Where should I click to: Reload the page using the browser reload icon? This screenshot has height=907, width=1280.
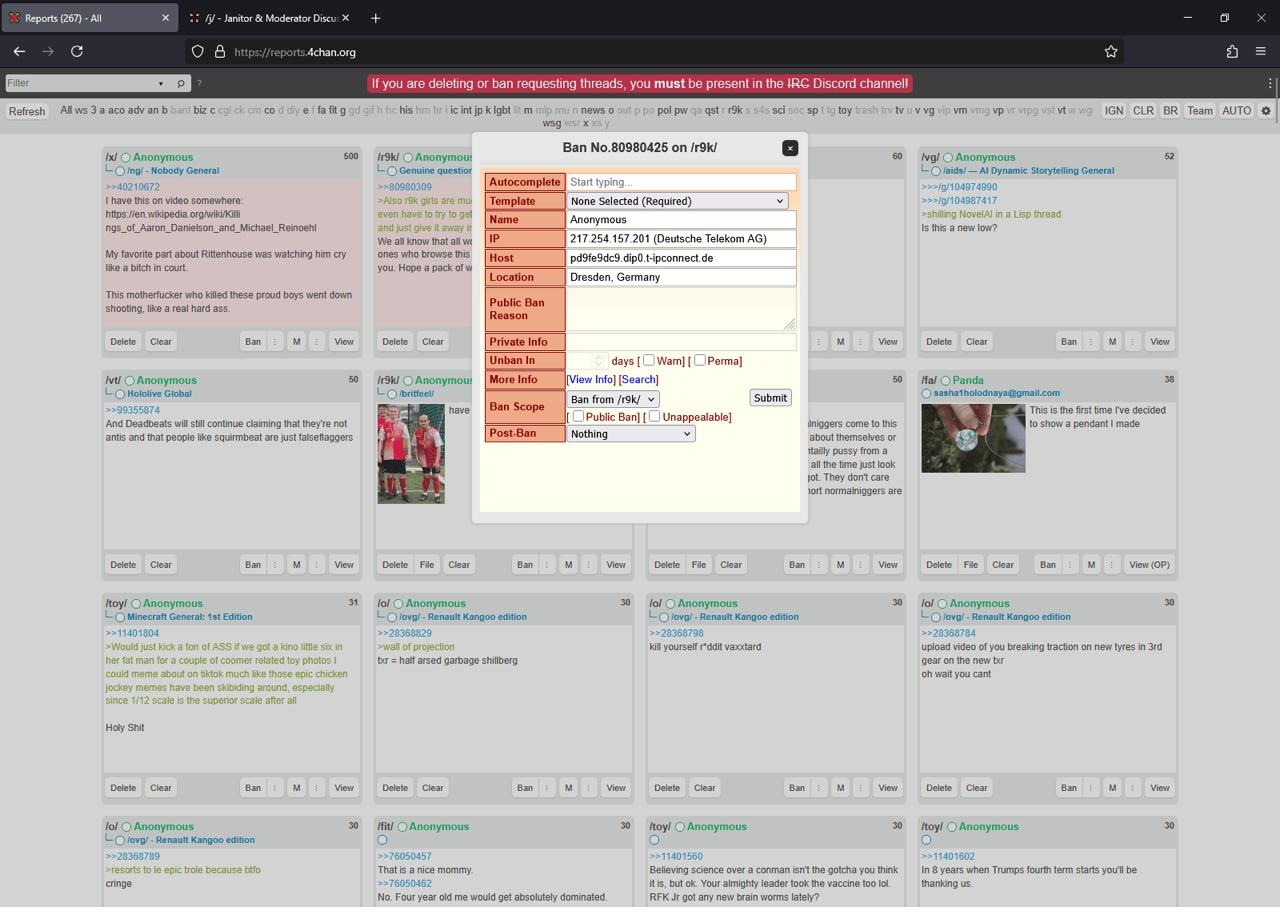point(77,52)
